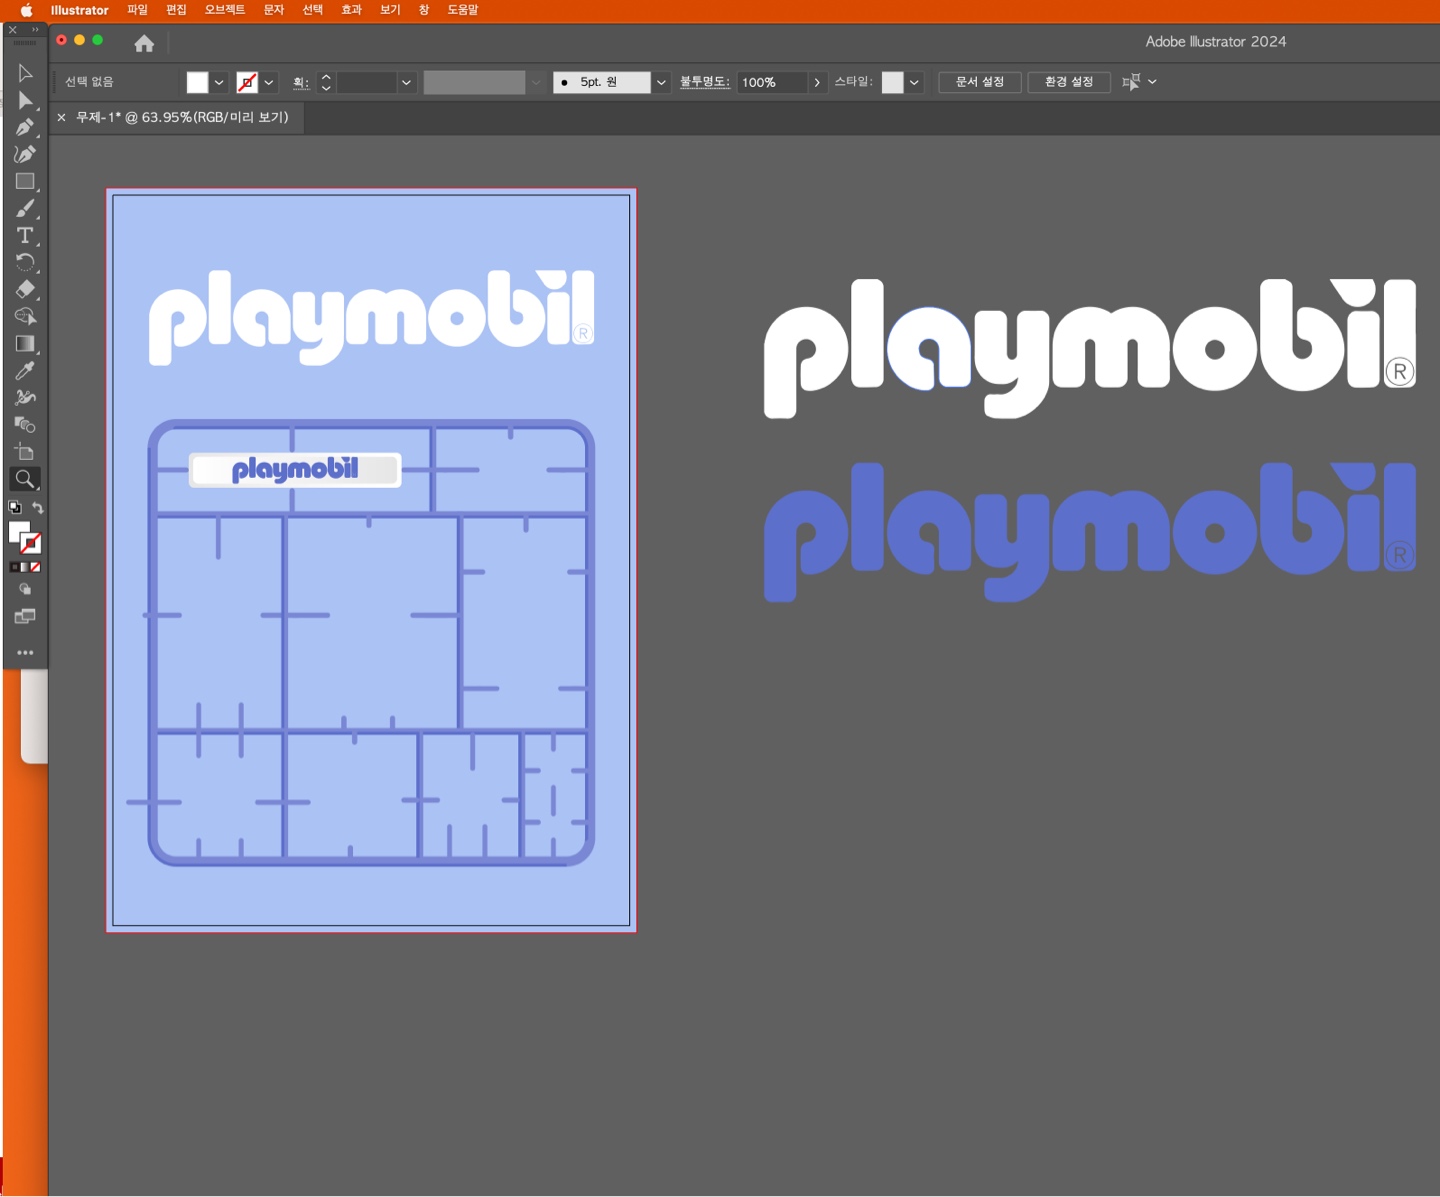Change the screen mode
The height and width of the screenshot is (1197, 1440).
(x=25, y=617)
